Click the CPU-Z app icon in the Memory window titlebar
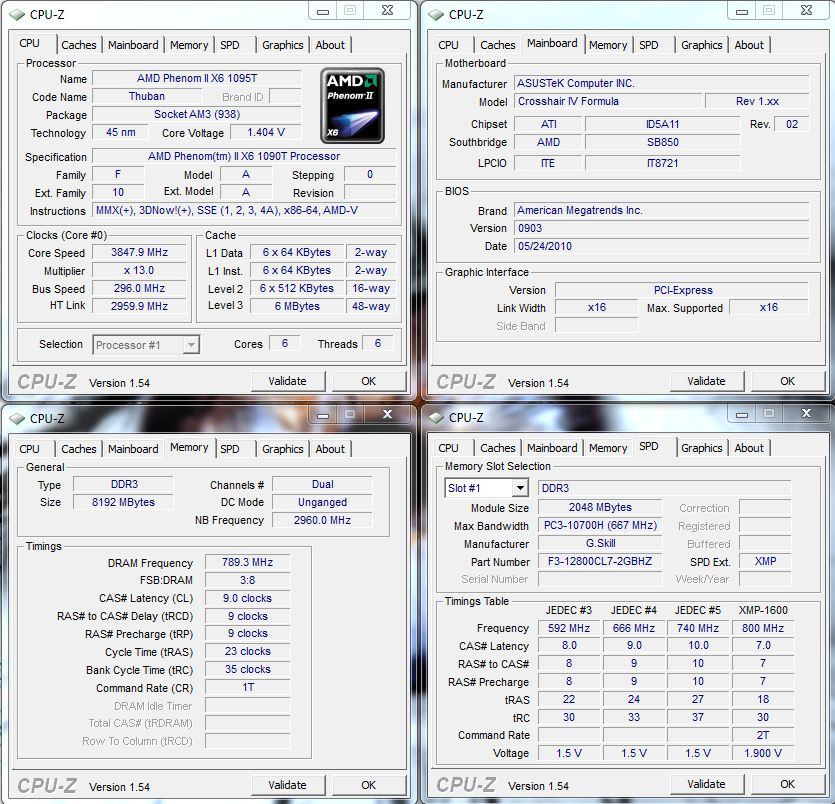Screen dimensions: 835x804 point(18,419)
